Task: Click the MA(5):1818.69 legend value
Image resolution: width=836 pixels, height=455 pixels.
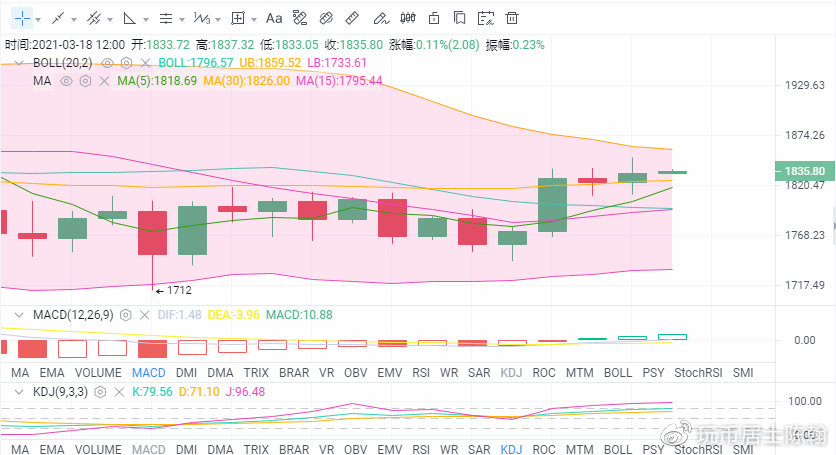Action: tap(157, 81)
